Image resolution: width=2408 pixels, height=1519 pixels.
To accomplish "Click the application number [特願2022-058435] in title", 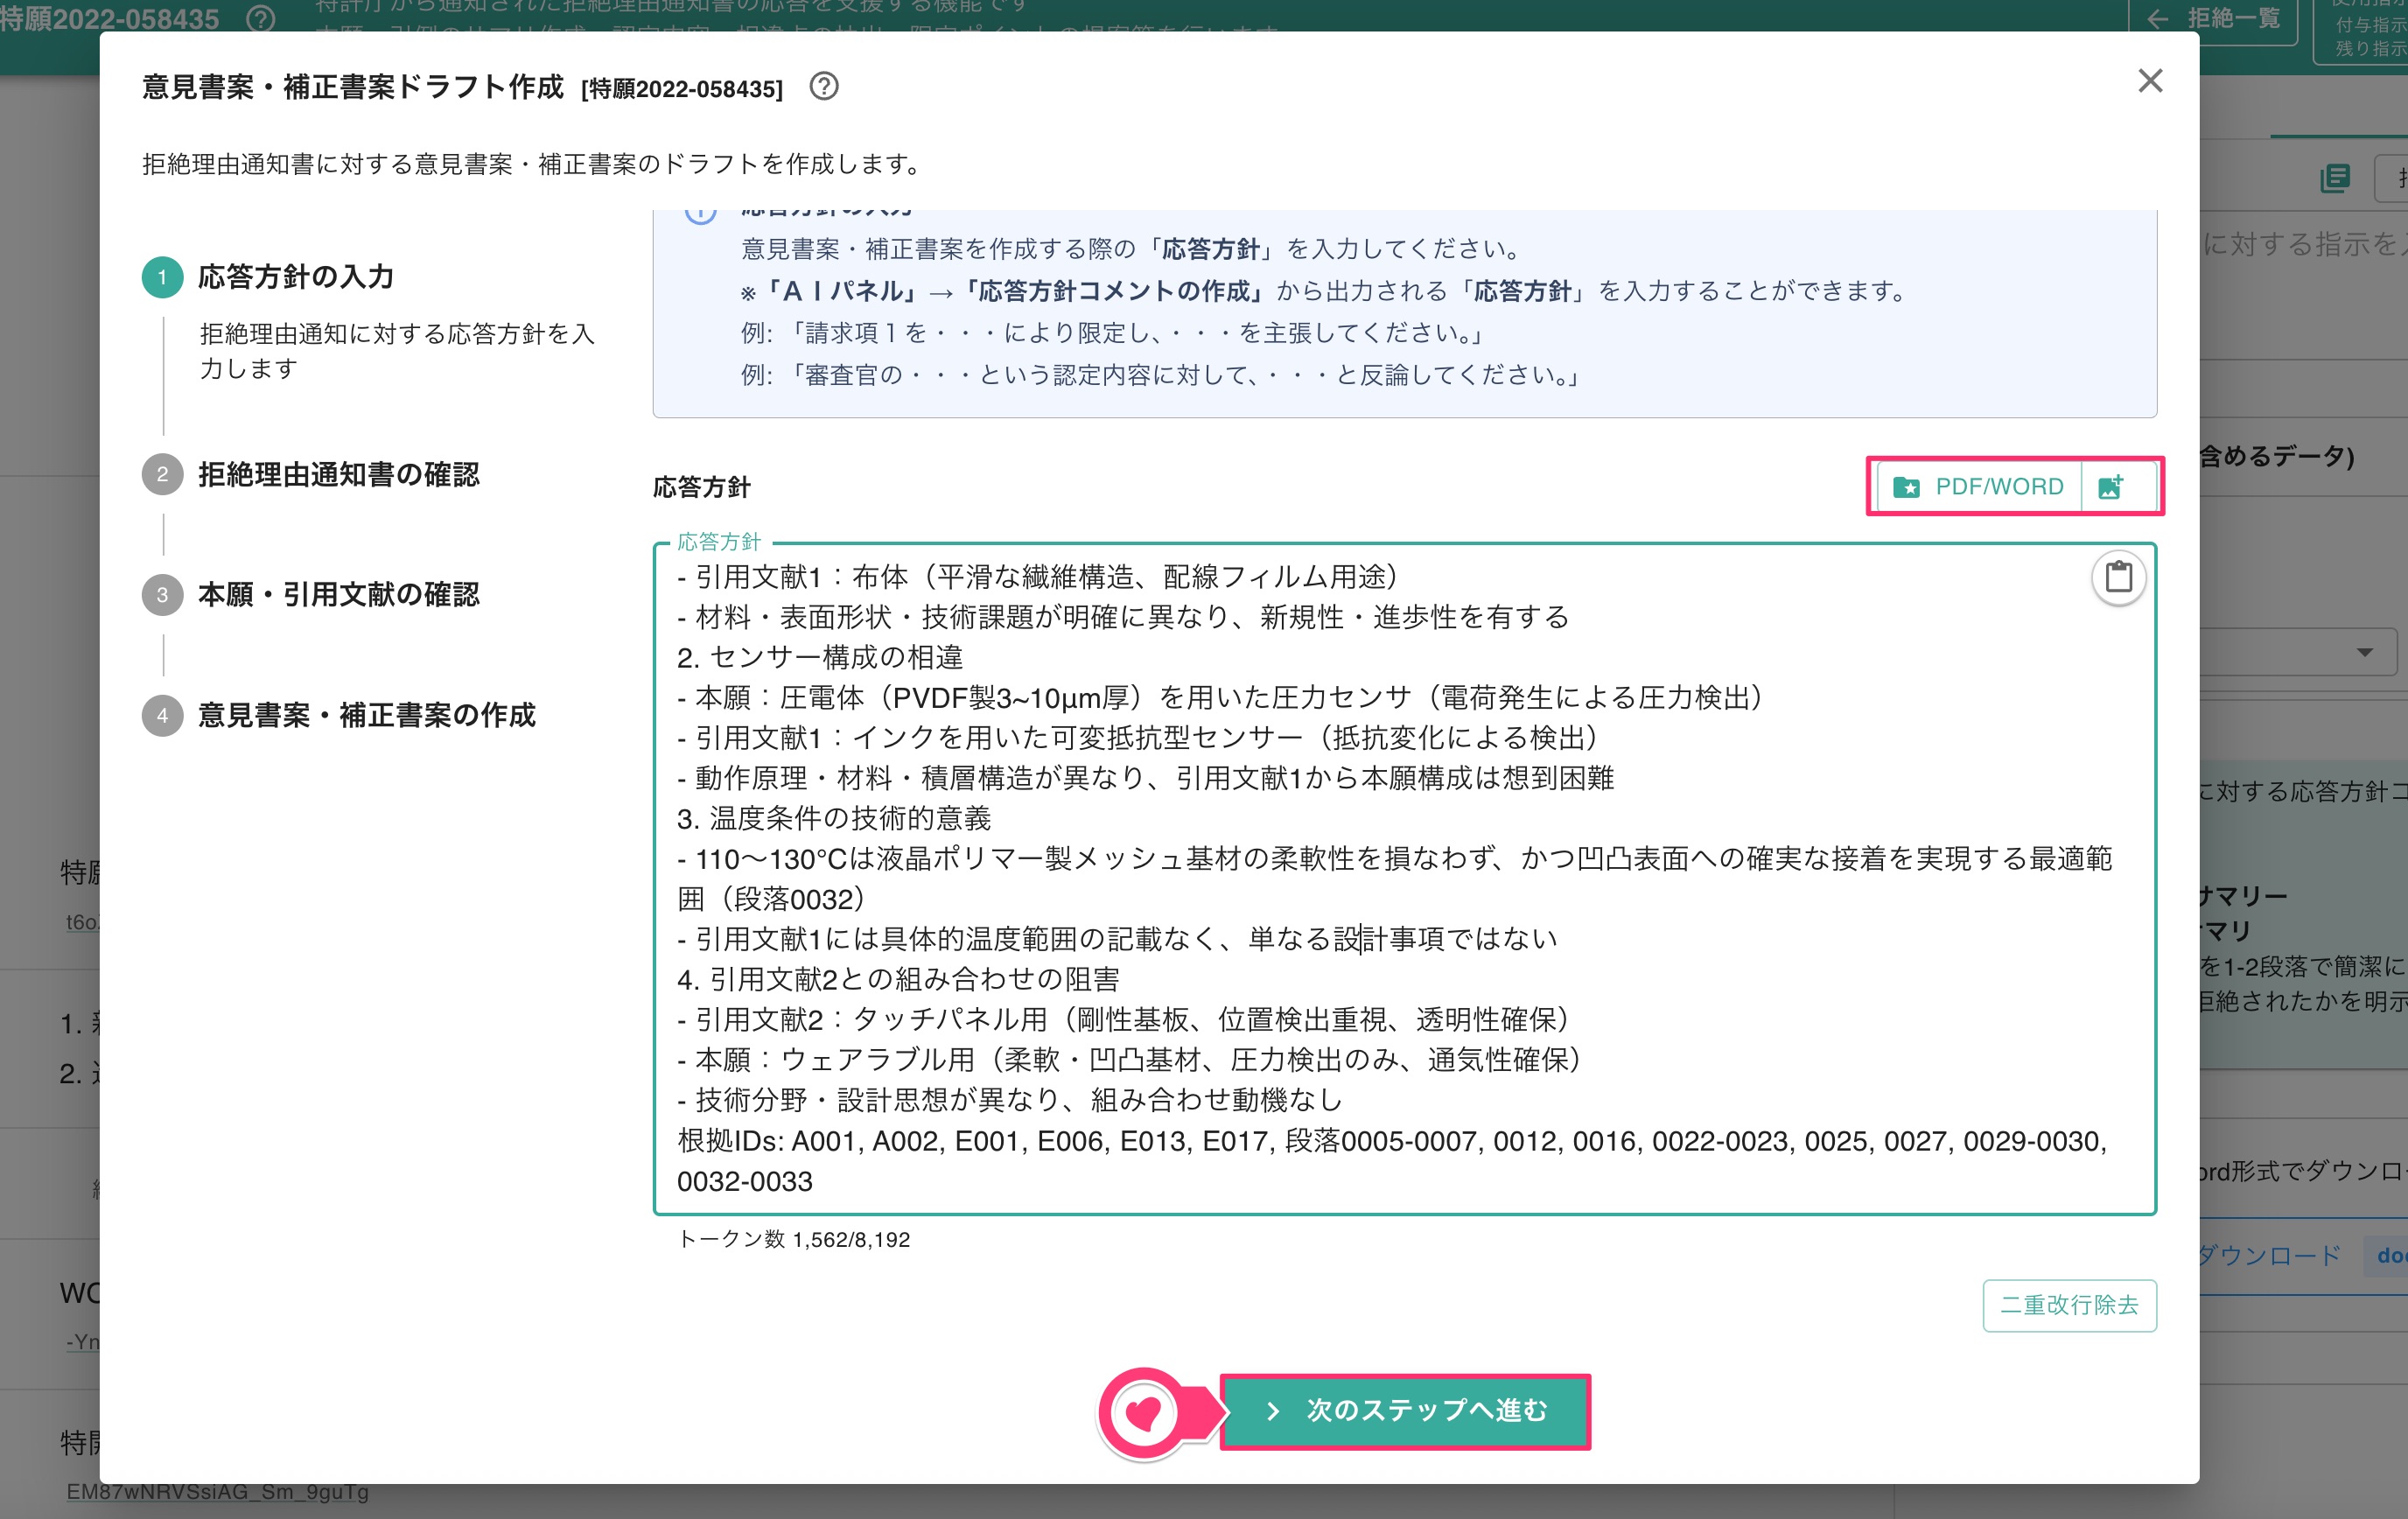I will [x=682, y=89].
